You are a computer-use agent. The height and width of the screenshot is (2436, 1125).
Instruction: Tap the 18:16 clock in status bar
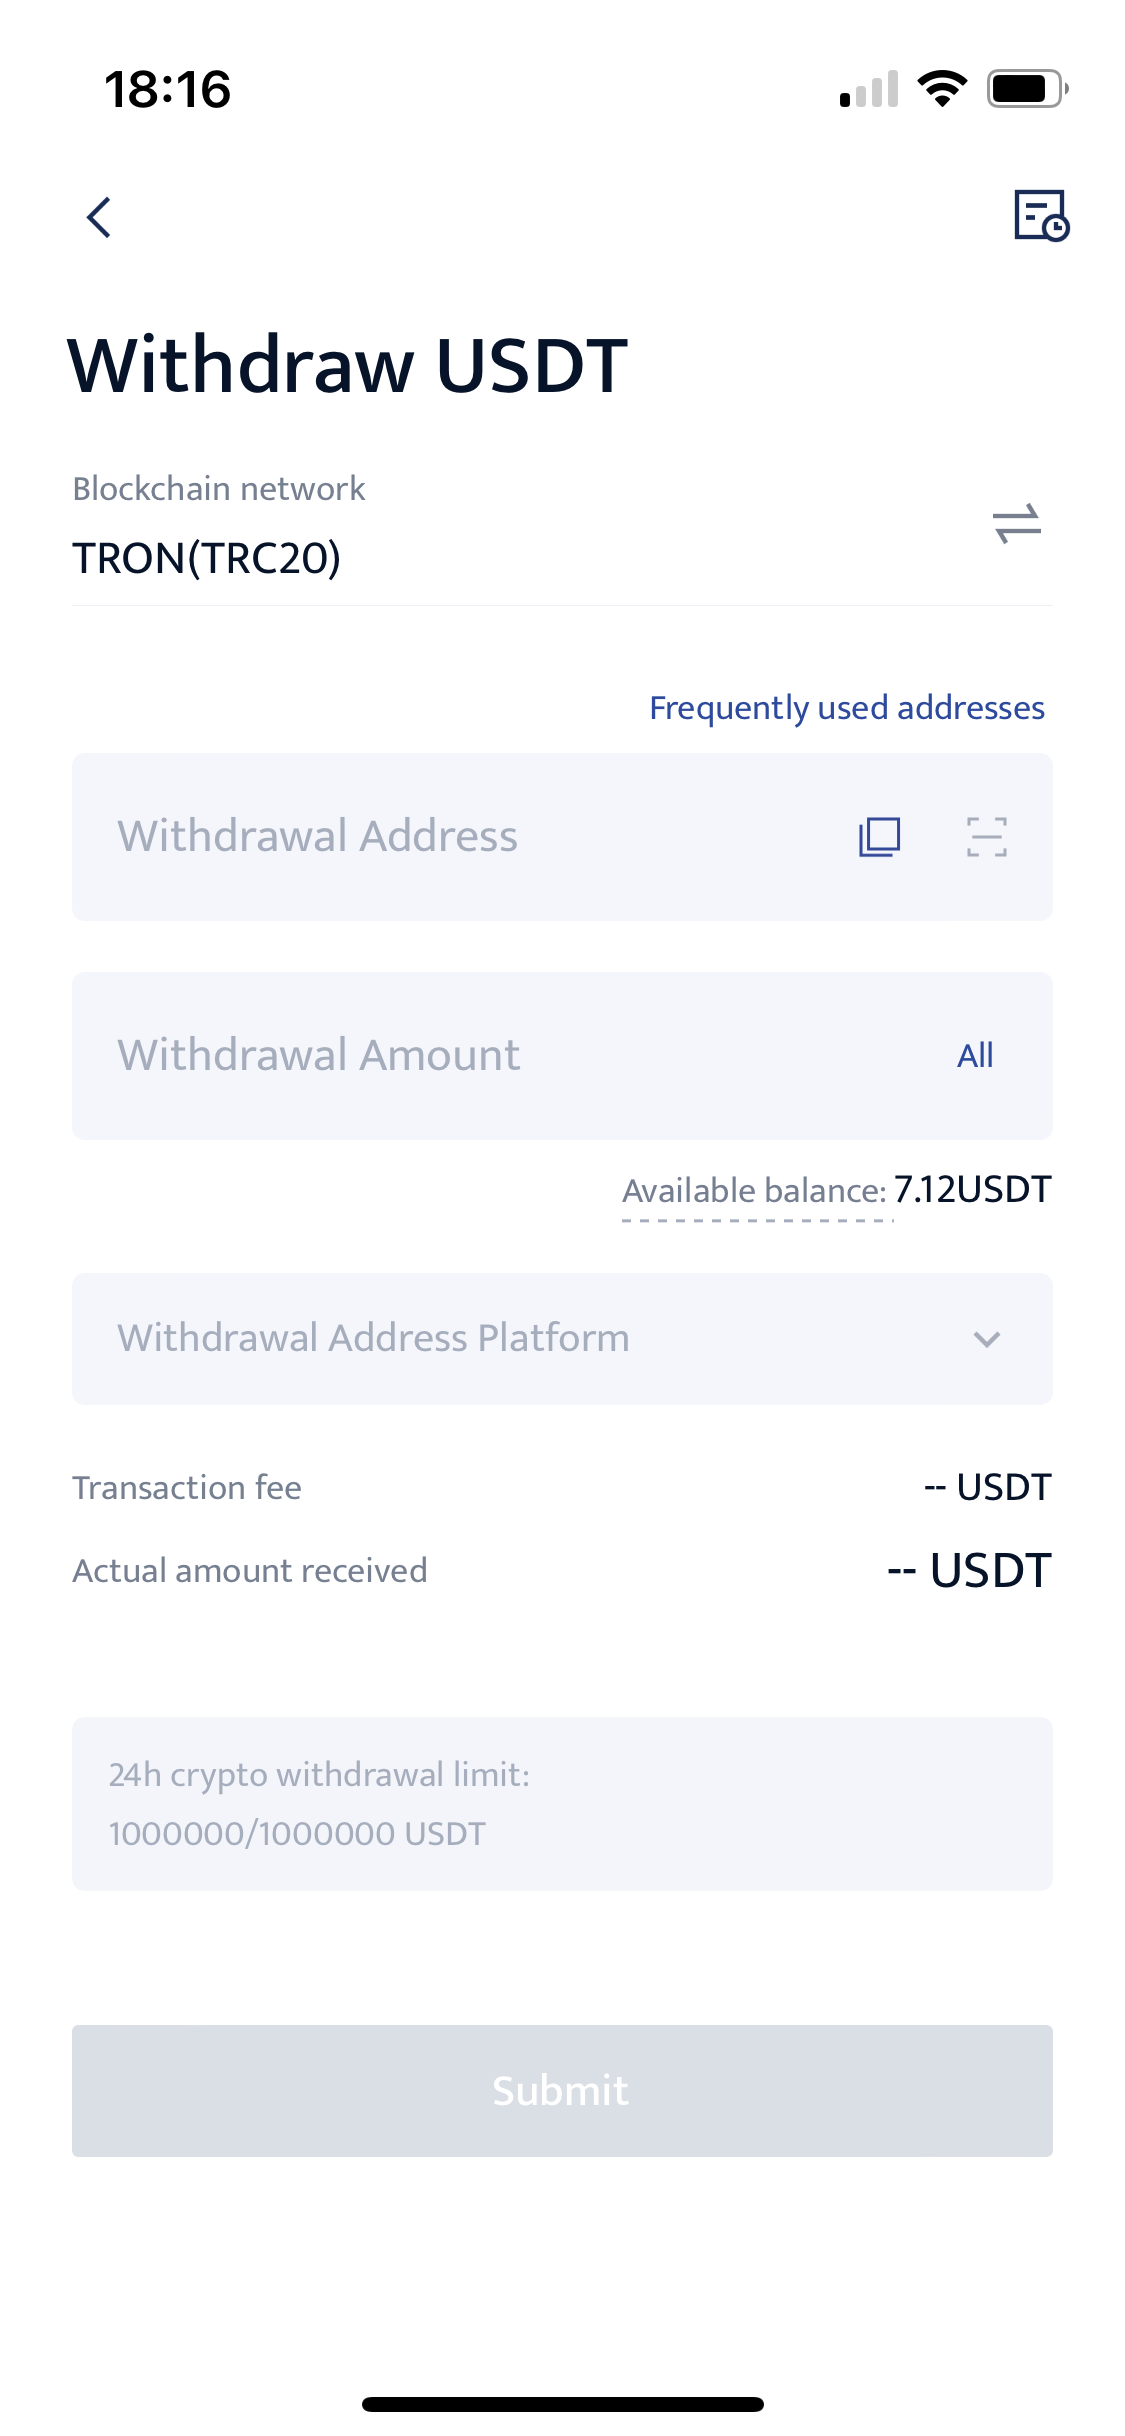[x=167, y=89]
